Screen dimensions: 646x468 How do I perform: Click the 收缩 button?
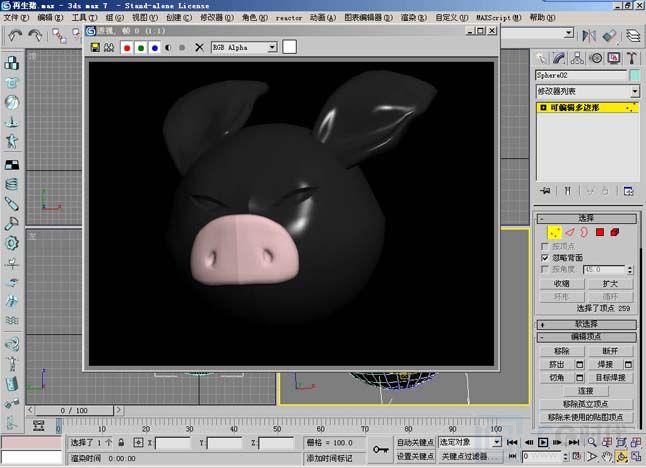[x=562, y=284]
